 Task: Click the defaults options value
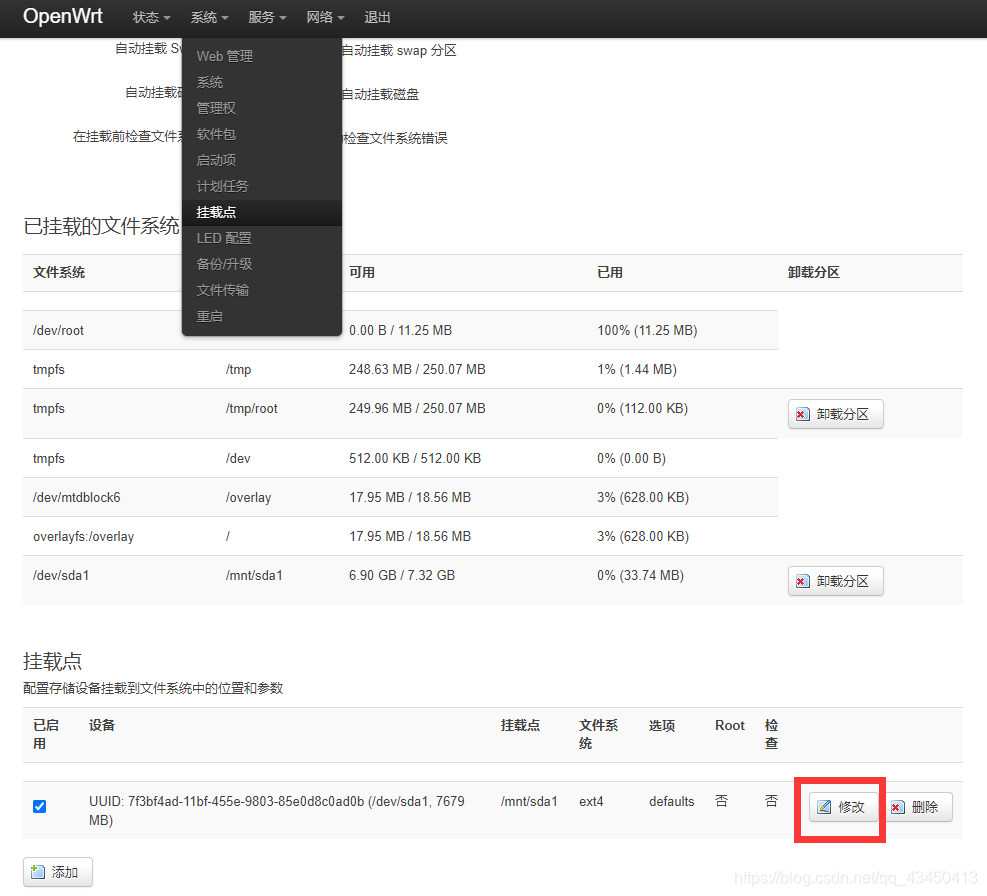click(x=672, y=802)
